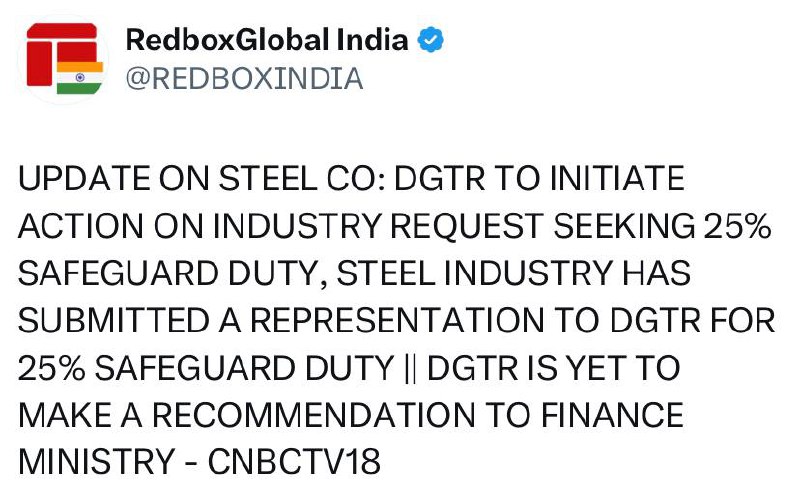Click the Indian flag in the avatar
800x489 pixels.
click(80, 78)
